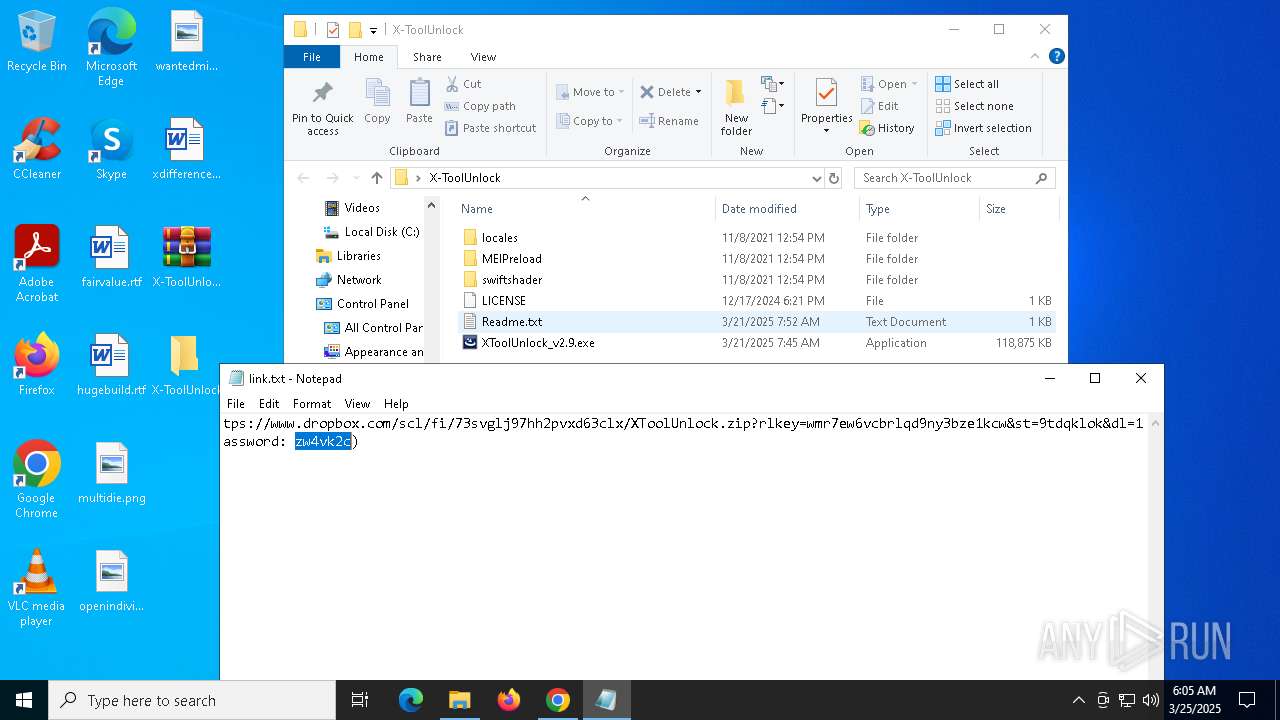This screenshot has width=1280, height=720.
Task: Click Select none
Action: [x=975, y=106]
